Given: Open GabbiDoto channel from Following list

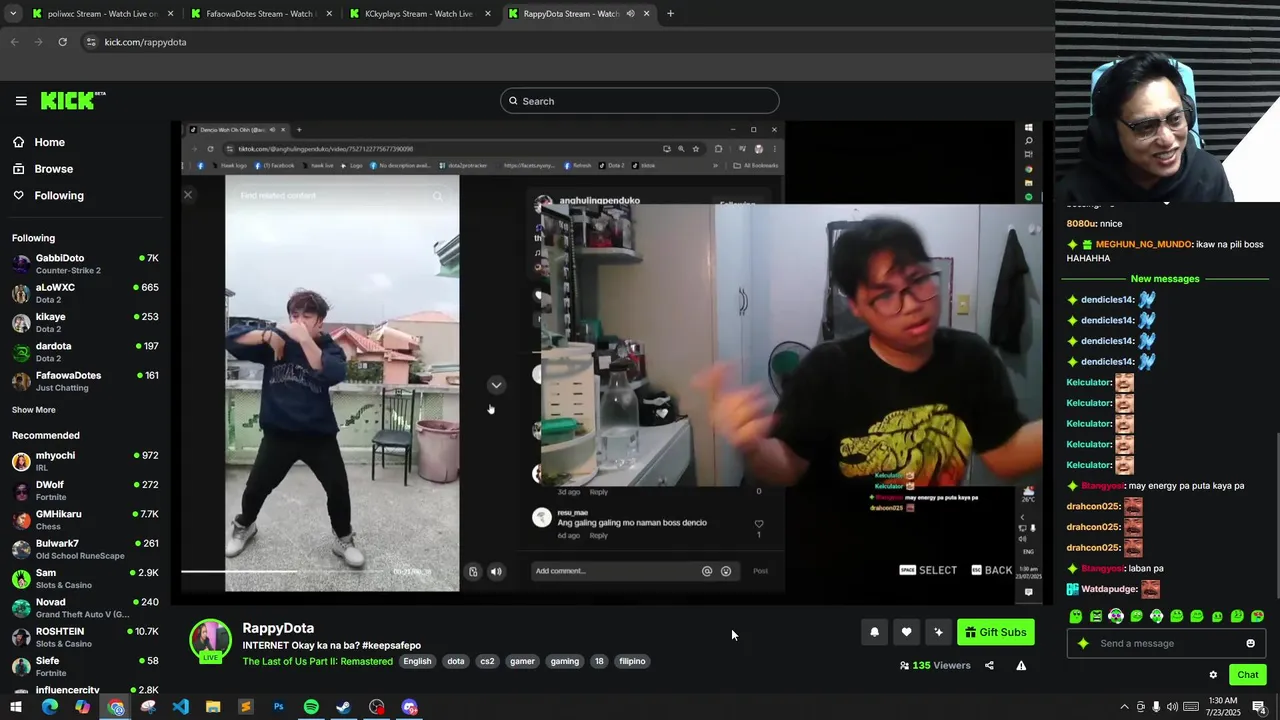Looking at the screenshot, I should click(x=85, y=264).
